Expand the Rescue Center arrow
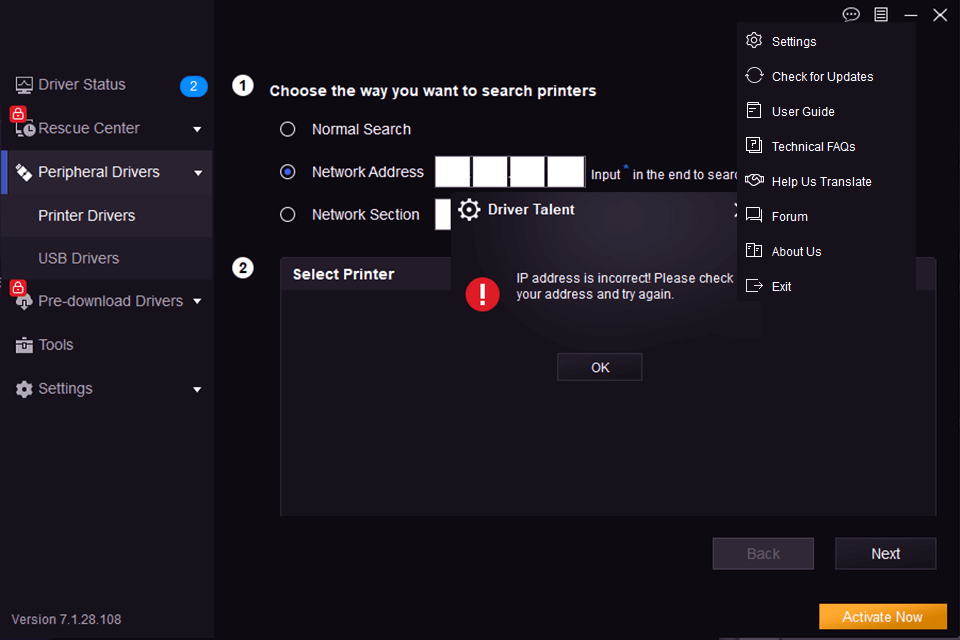This screenshot has height=640, width=960. coord(197,129)
